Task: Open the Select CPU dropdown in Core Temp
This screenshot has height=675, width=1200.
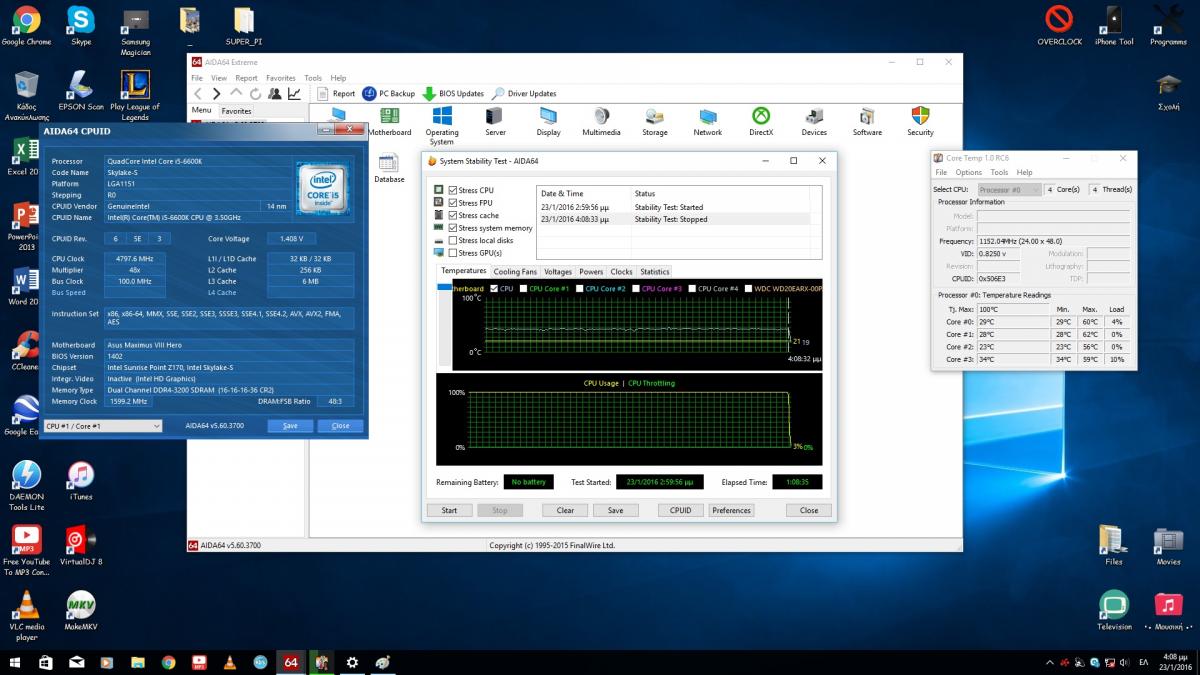Action: pos(1008,189)
